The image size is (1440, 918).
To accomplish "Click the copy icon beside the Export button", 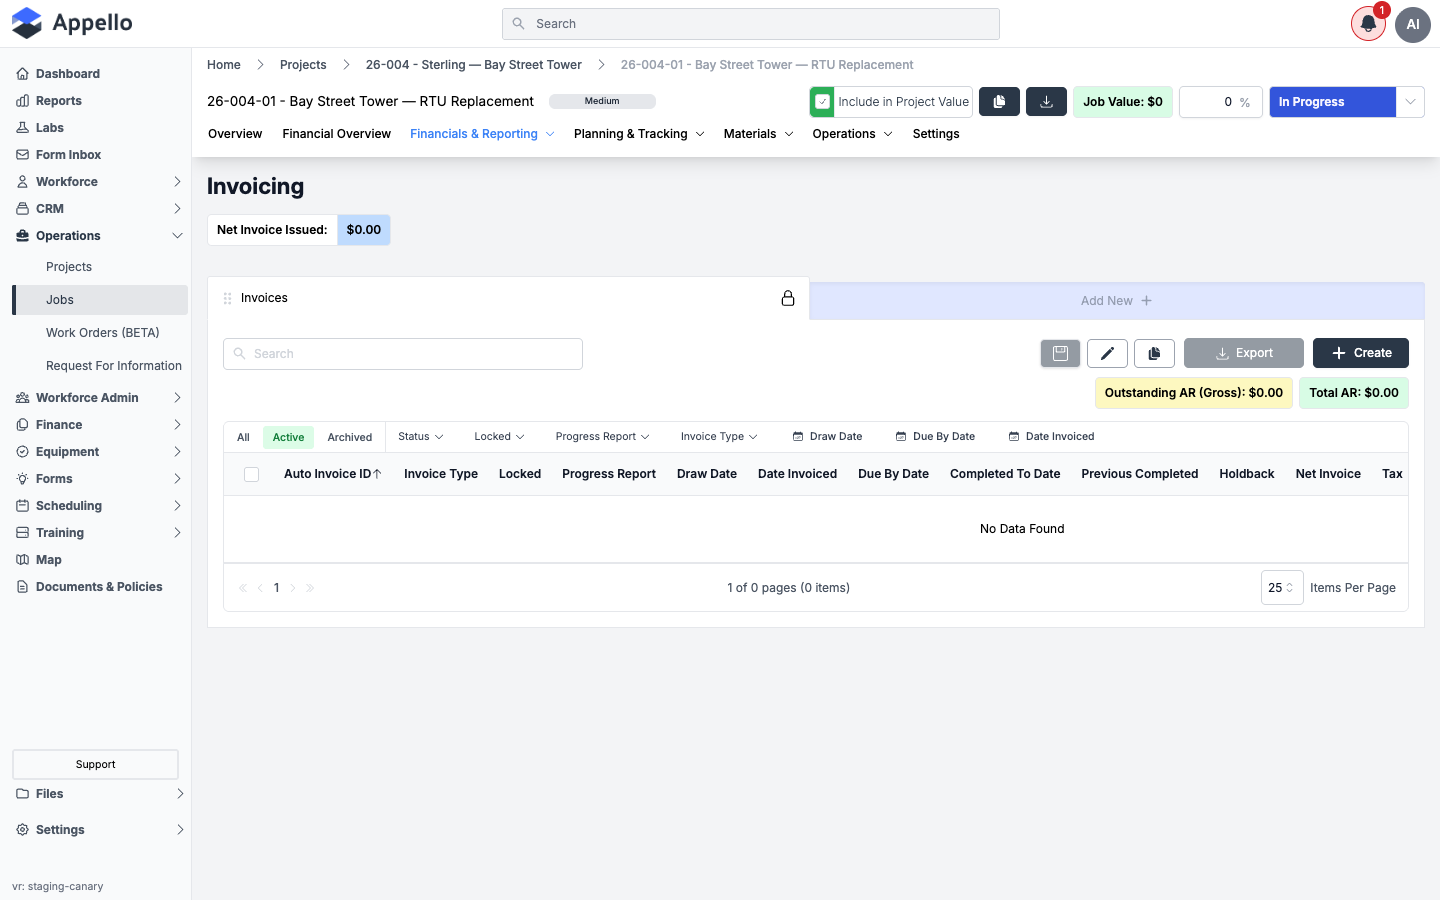I will pos(1154,353).
